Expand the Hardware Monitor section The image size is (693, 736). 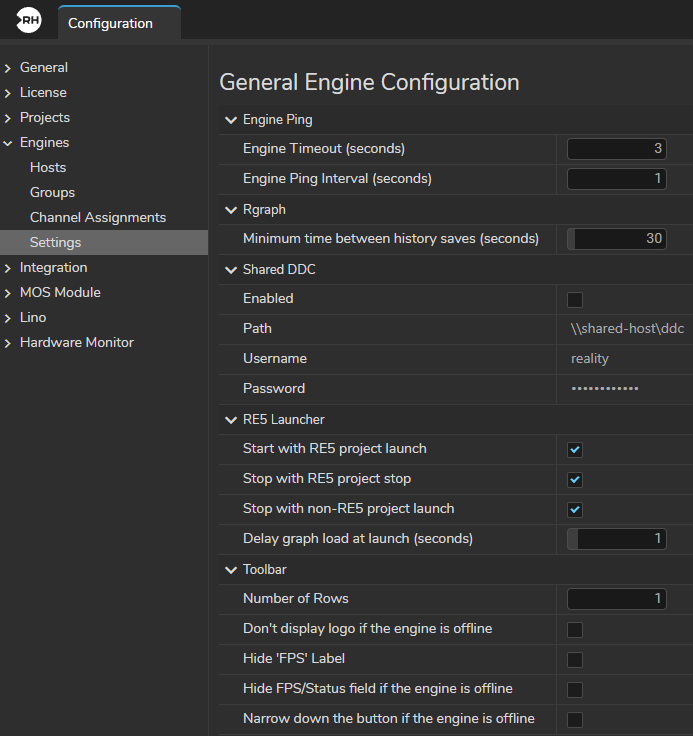point(8,343)
